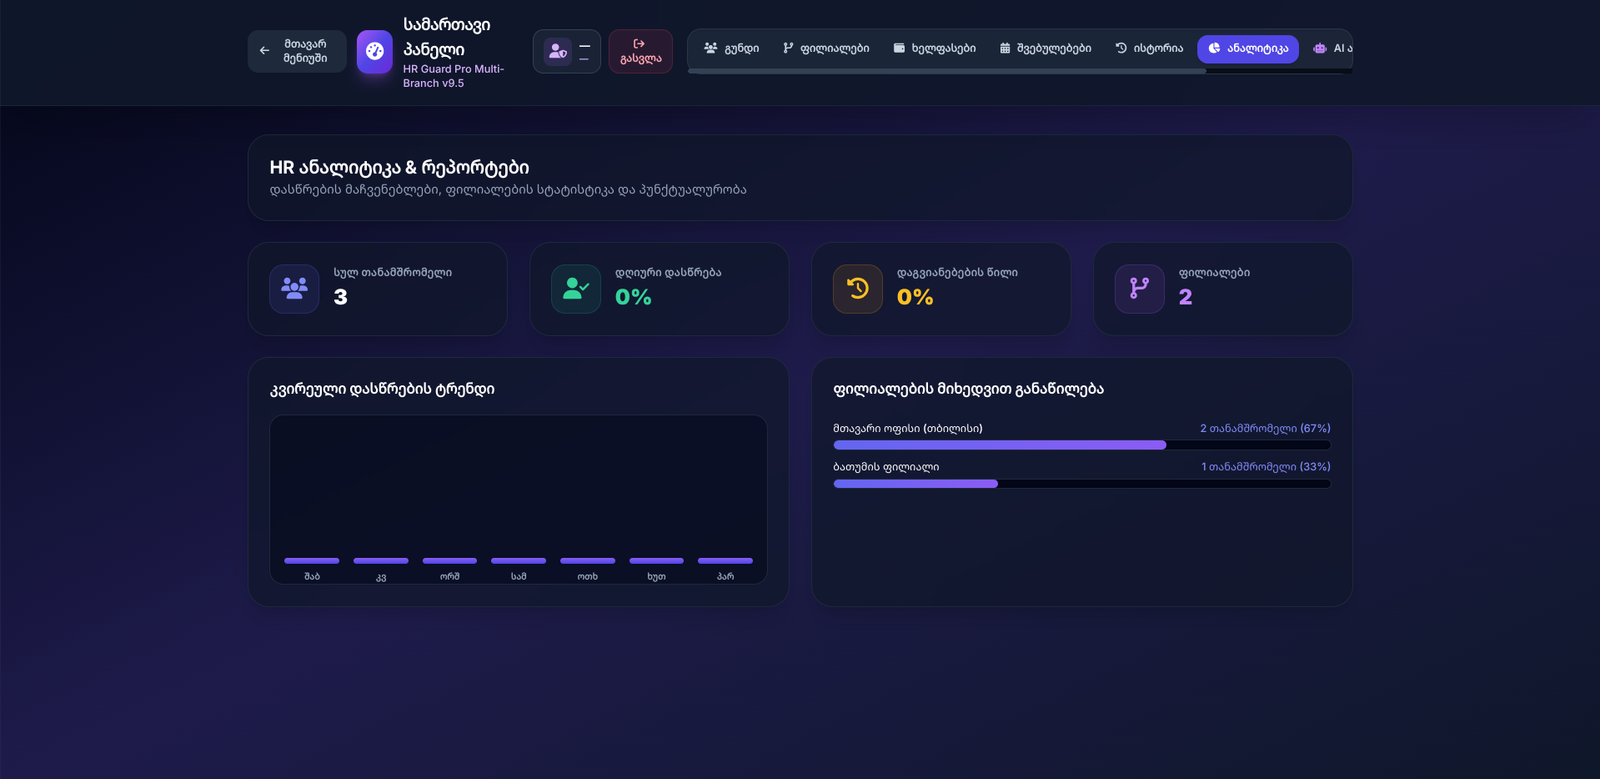The image size is (1600, 779).
Task: Click the horizontal tab bar scrollbar
Action: click(947, 71)
